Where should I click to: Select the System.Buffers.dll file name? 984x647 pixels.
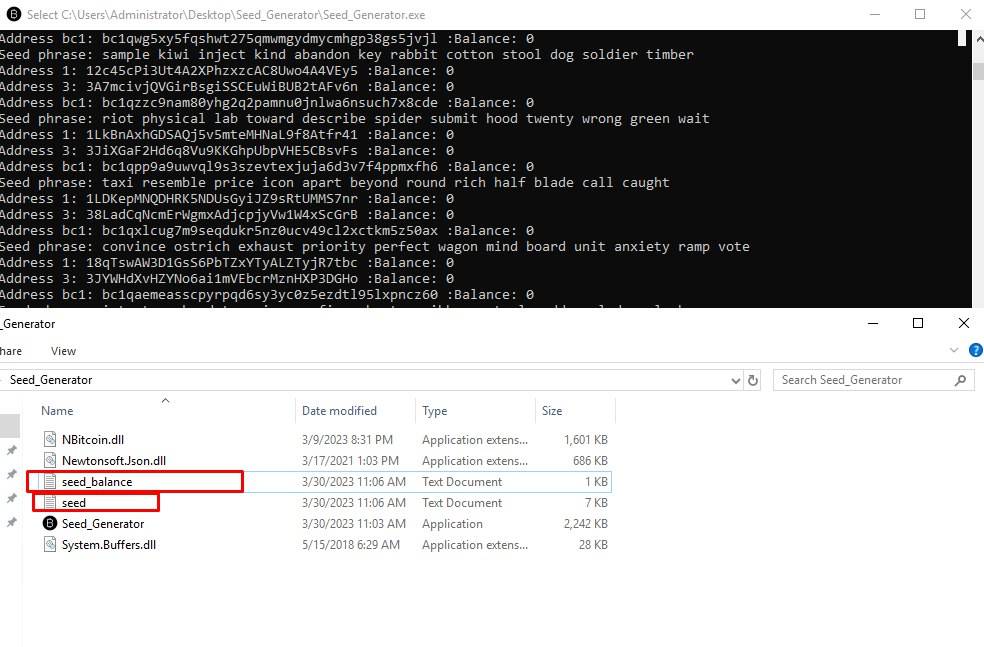tap(109, 545)
